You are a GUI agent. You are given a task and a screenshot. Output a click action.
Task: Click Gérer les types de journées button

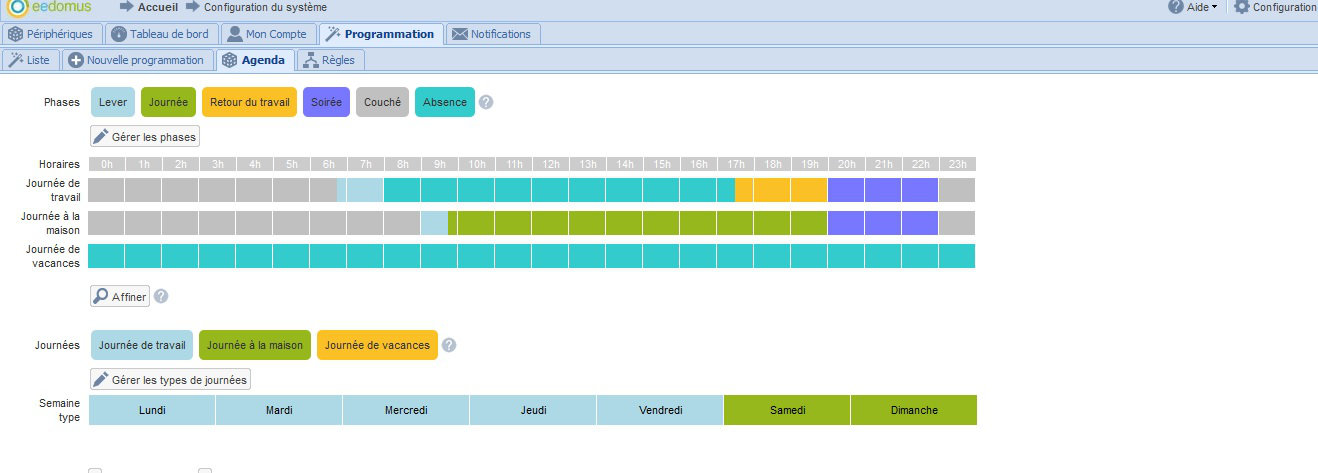click(x=170, y=380)
